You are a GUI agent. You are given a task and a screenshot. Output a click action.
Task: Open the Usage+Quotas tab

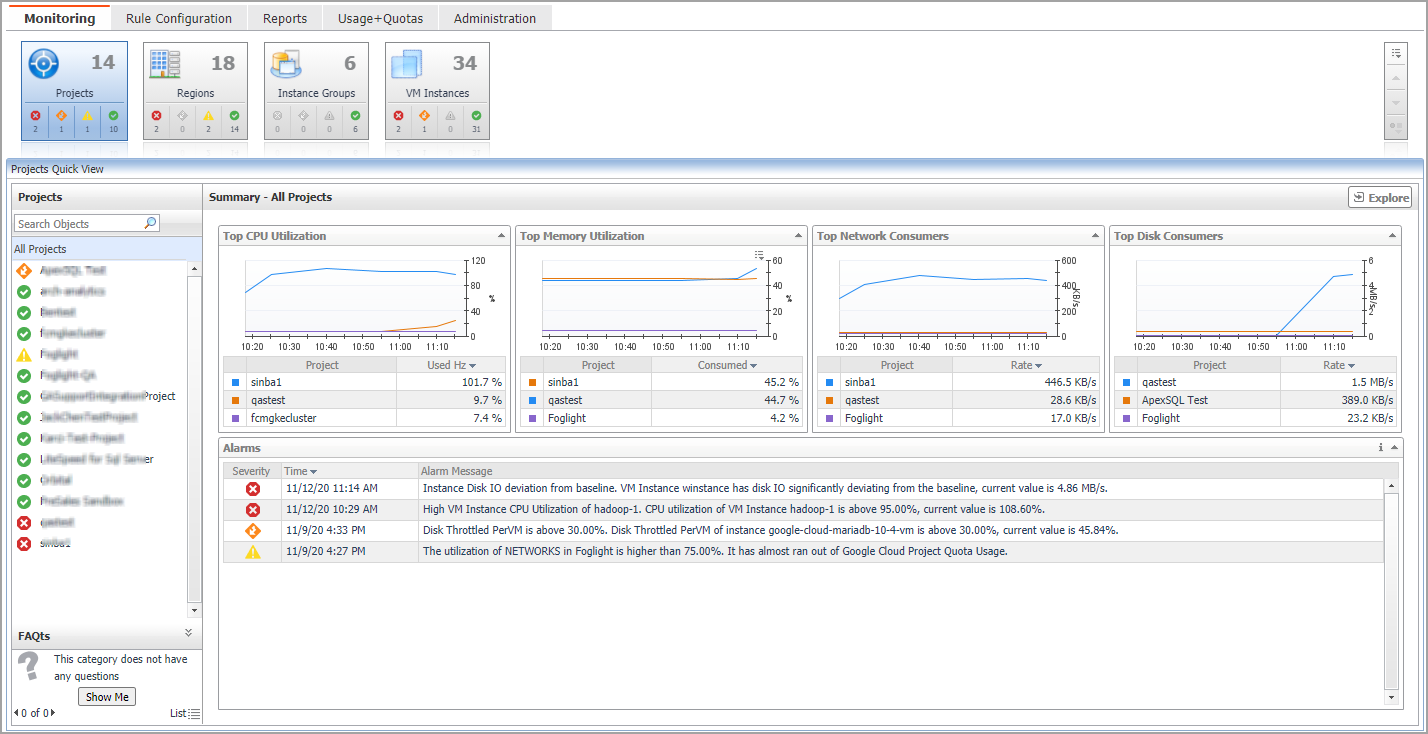pyautogui.click(x=380, y=18)
